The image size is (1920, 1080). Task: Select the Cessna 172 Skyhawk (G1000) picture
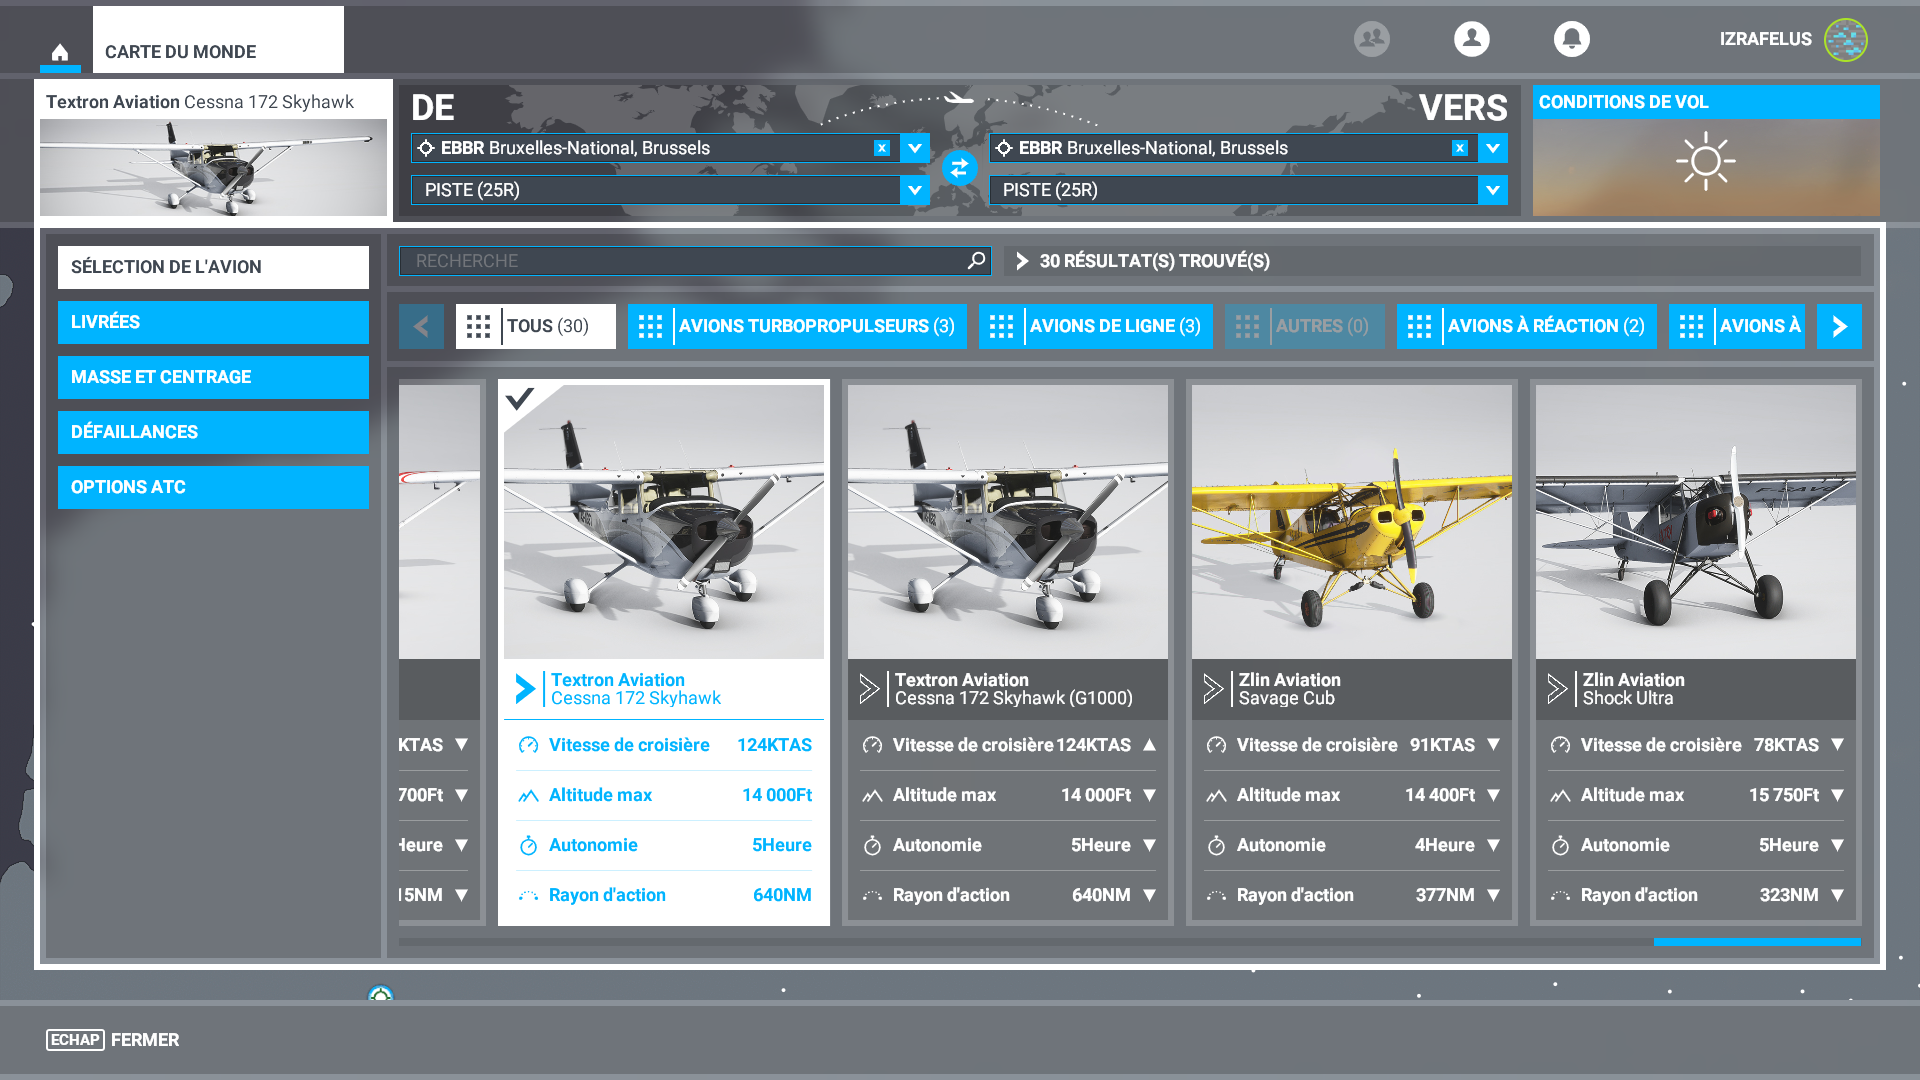[1007, 521]
